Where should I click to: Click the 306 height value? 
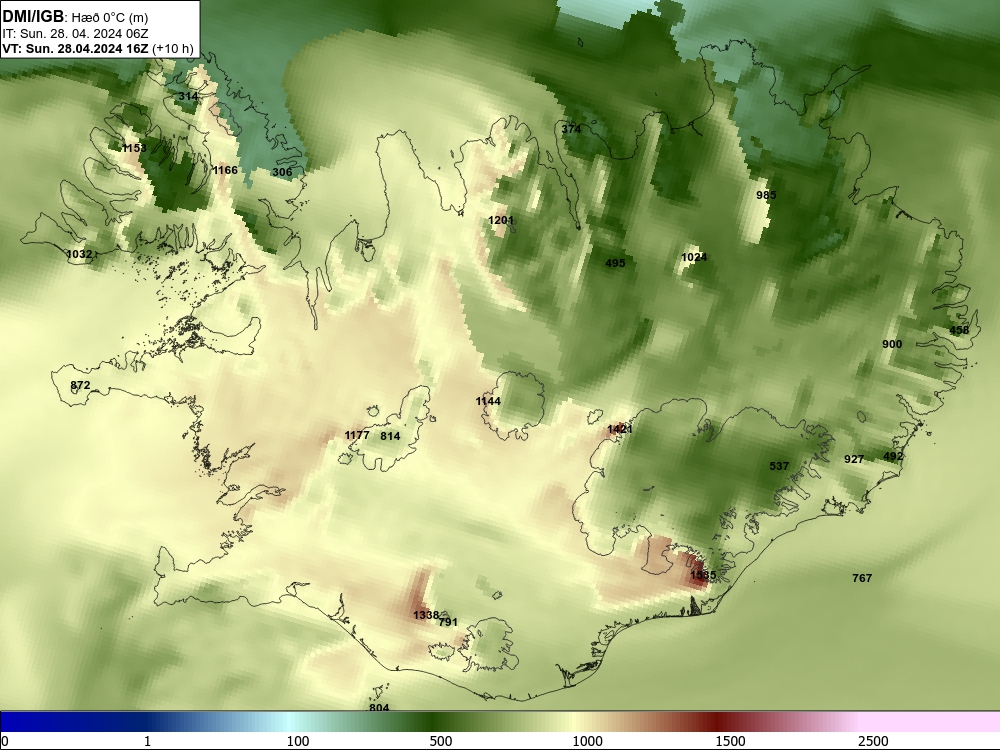(x=282, y=172)
